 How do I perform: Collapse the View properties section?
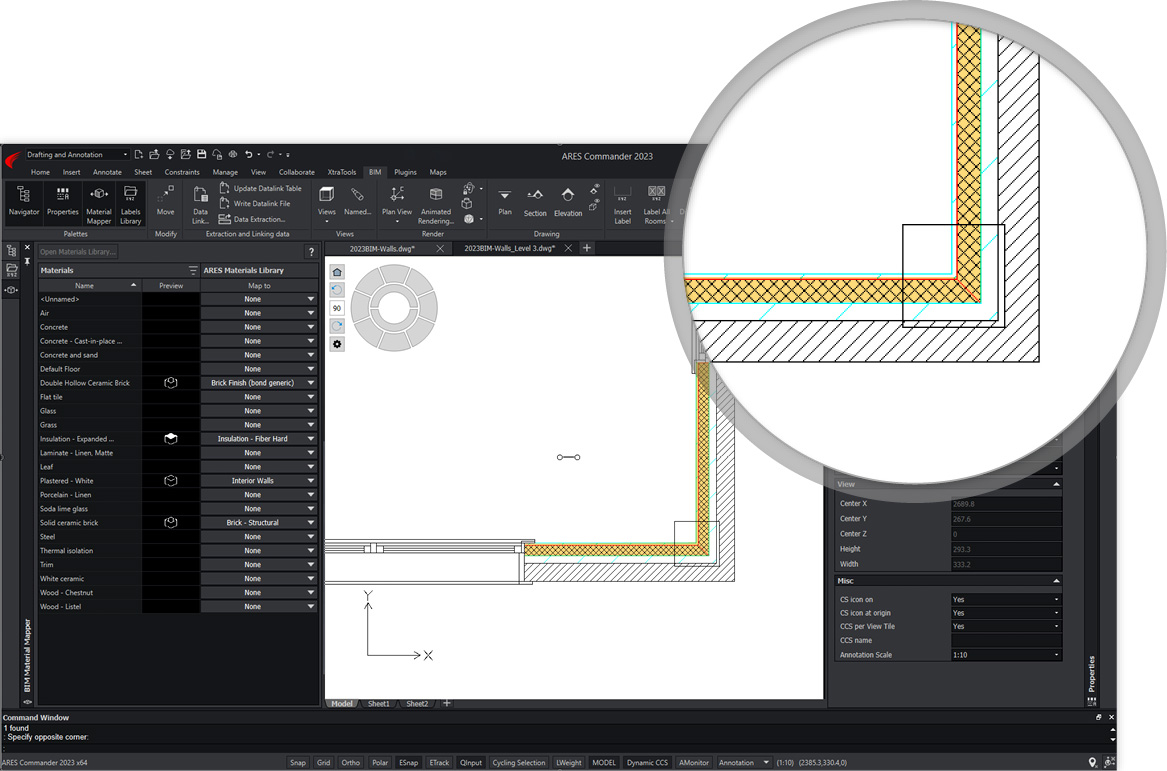[1056, 484]
